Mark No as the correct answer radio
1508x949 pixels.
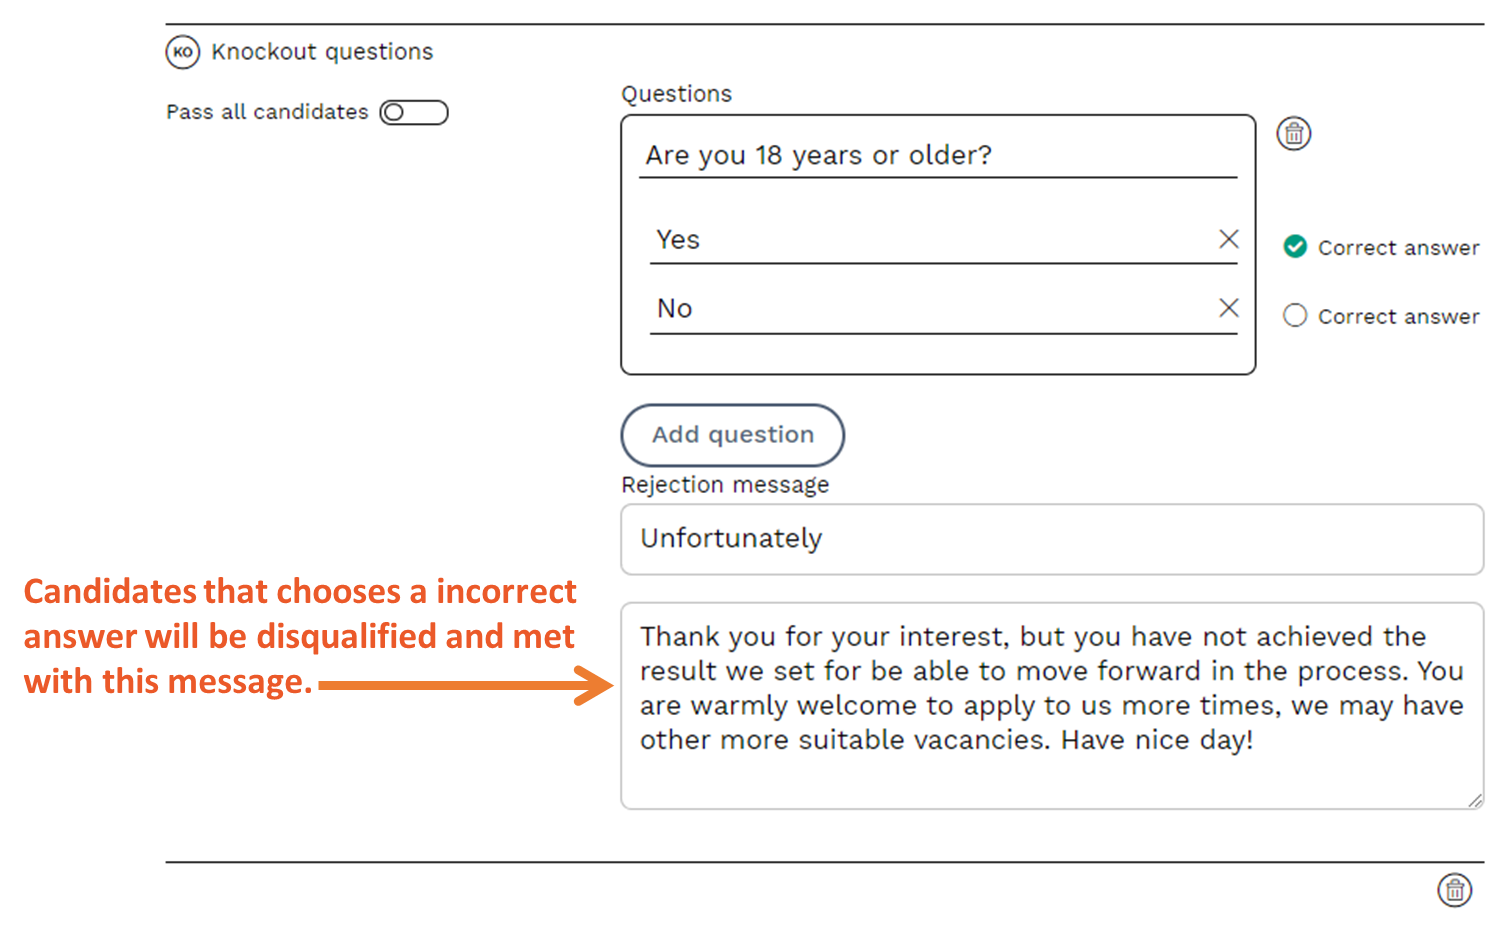coord(1295,316)
